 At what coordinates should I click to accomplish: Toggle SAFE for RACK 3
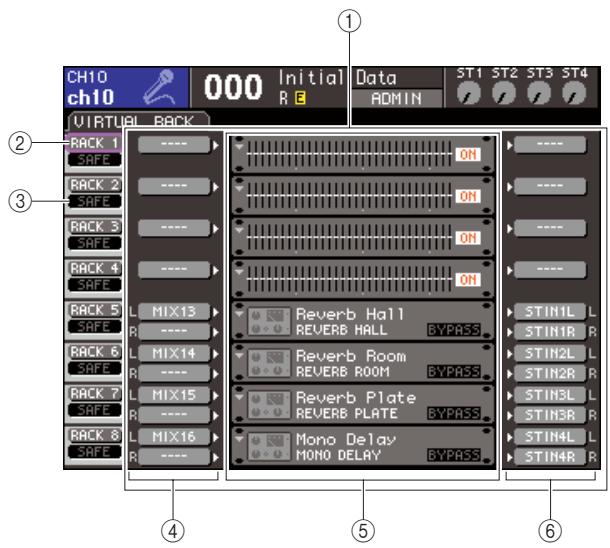click(x=94, y=243)
